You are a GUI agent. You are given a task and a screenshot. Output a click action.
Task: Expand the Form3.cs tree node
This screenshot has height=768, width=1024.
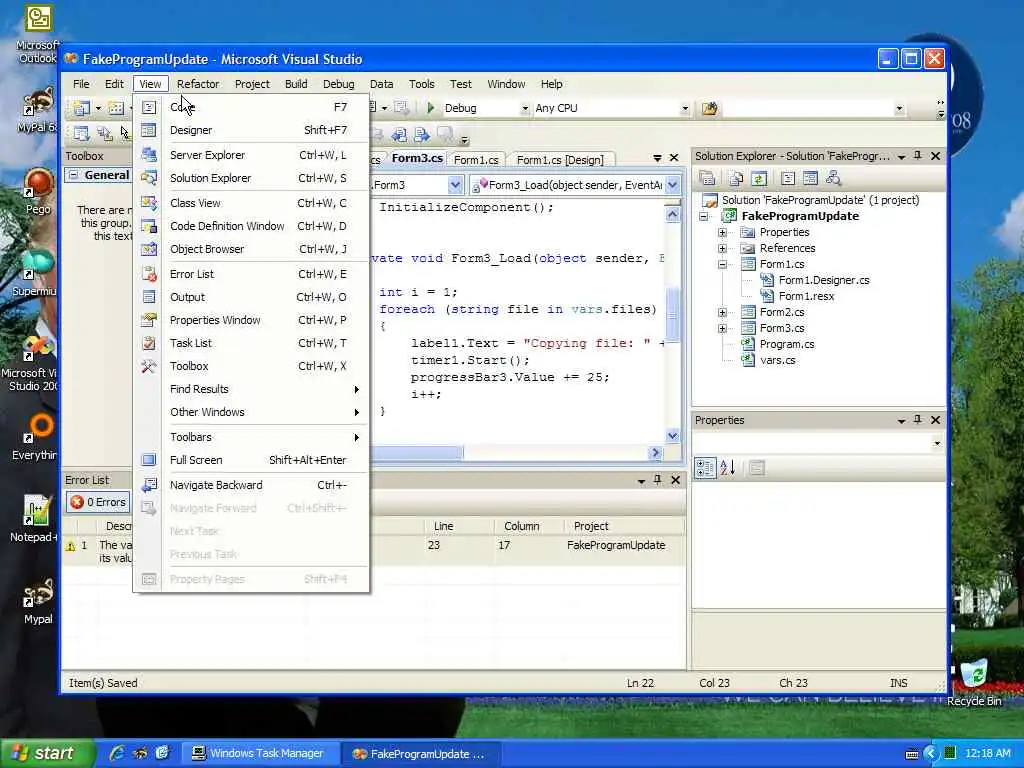(x=722, y=328)
